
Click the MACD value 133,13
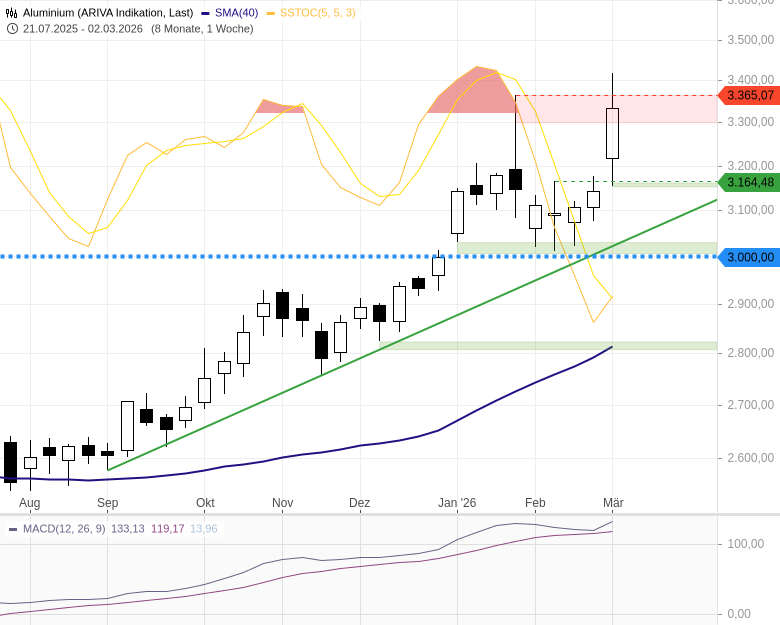coord(128,529)
